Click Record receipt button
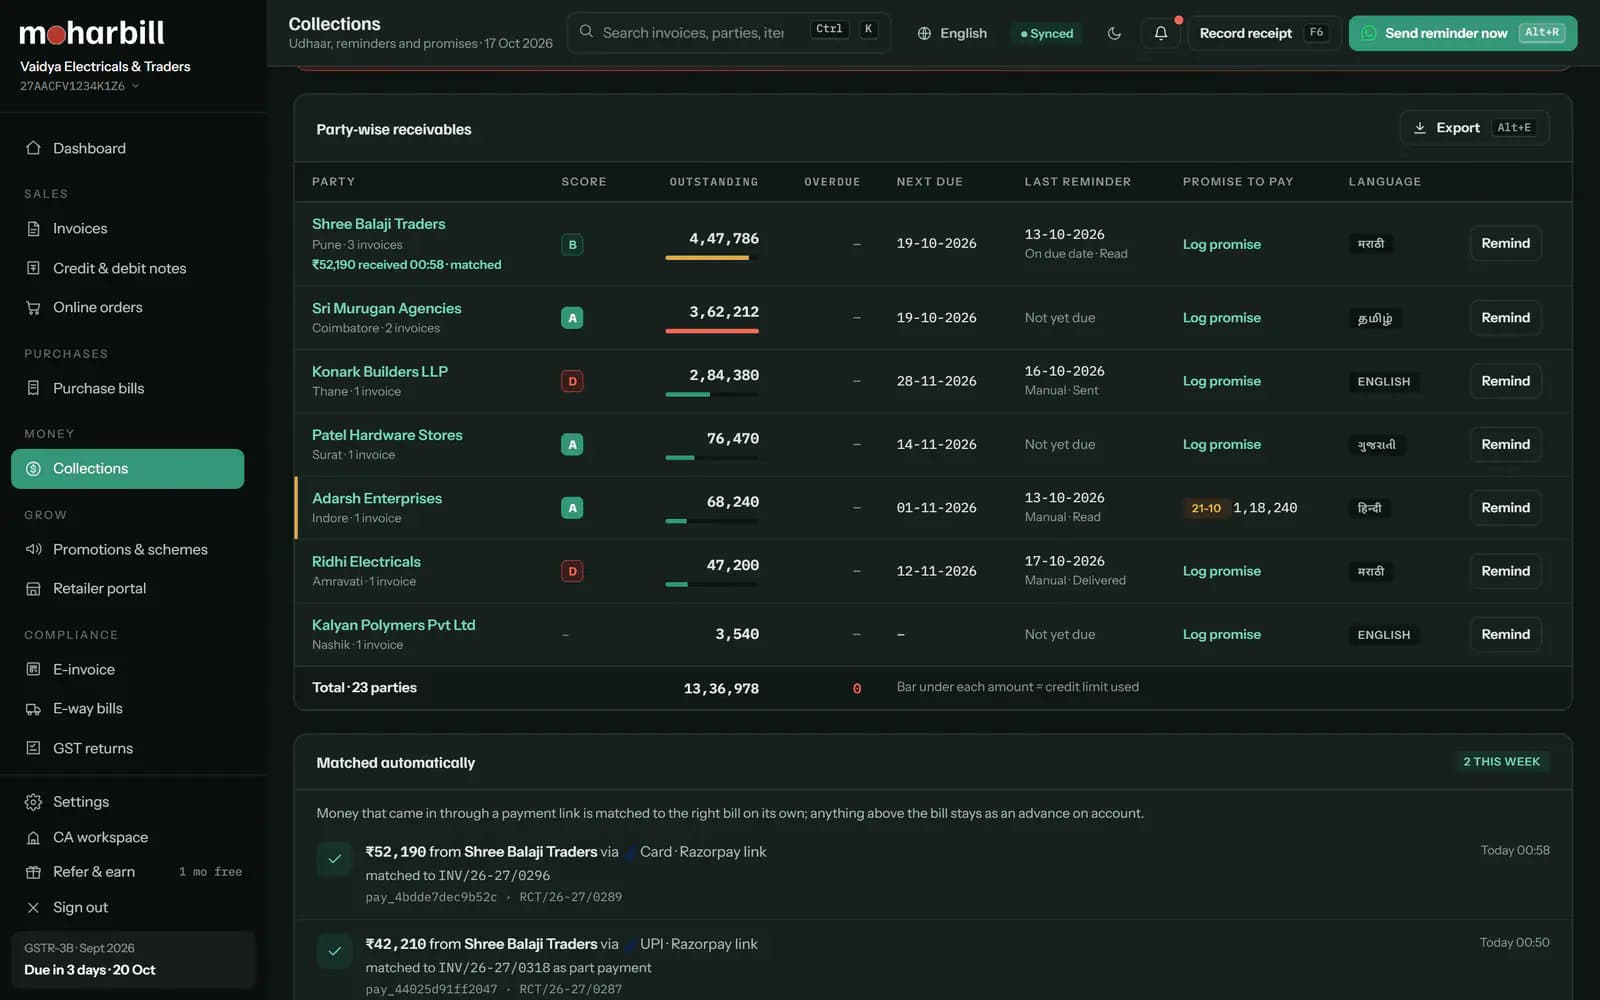This screenshot has height=1000, width=1600. pyautogui.click(x=1264, y=33)
